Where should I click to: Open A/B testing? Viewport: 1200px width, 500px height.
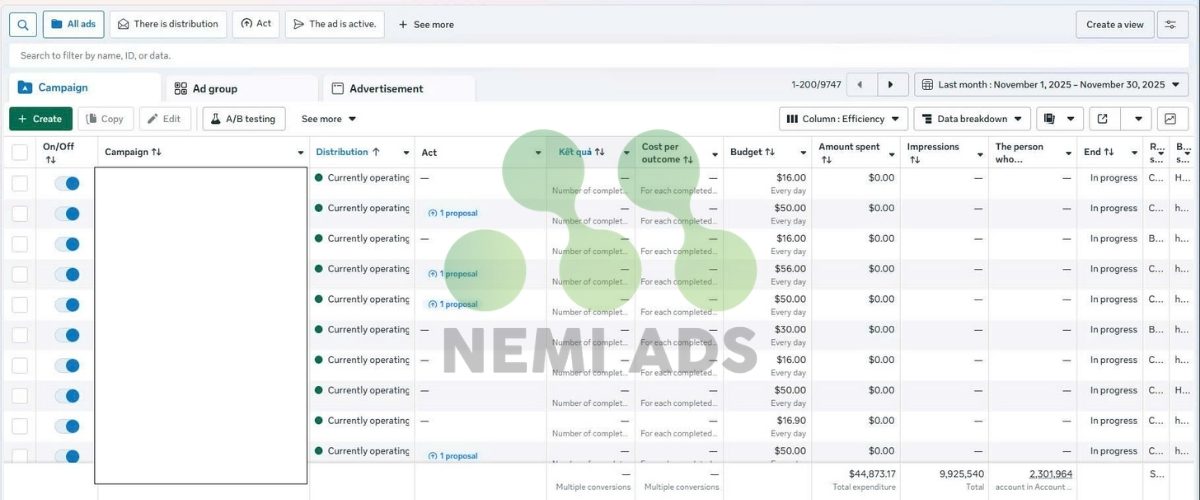[x=244, y=119]
